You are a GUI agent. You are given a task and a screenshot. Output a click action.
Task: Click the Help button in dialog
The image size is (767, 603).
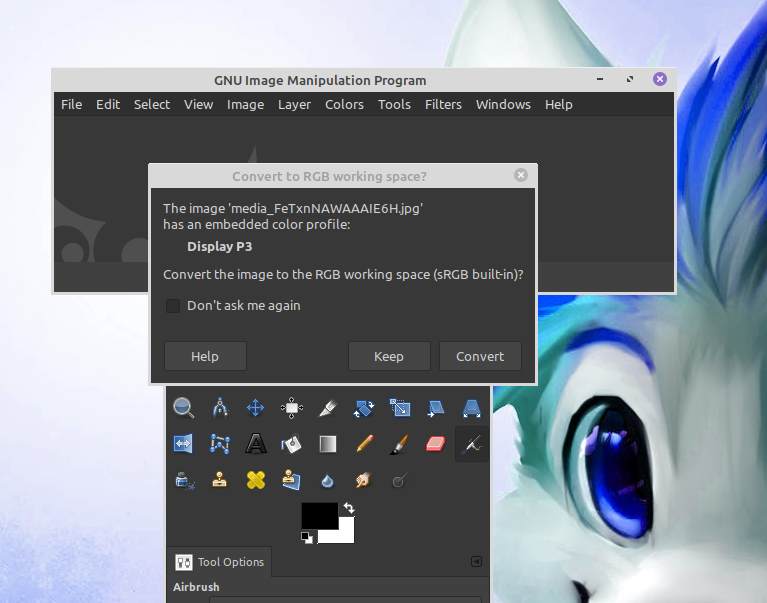point(205,357)
